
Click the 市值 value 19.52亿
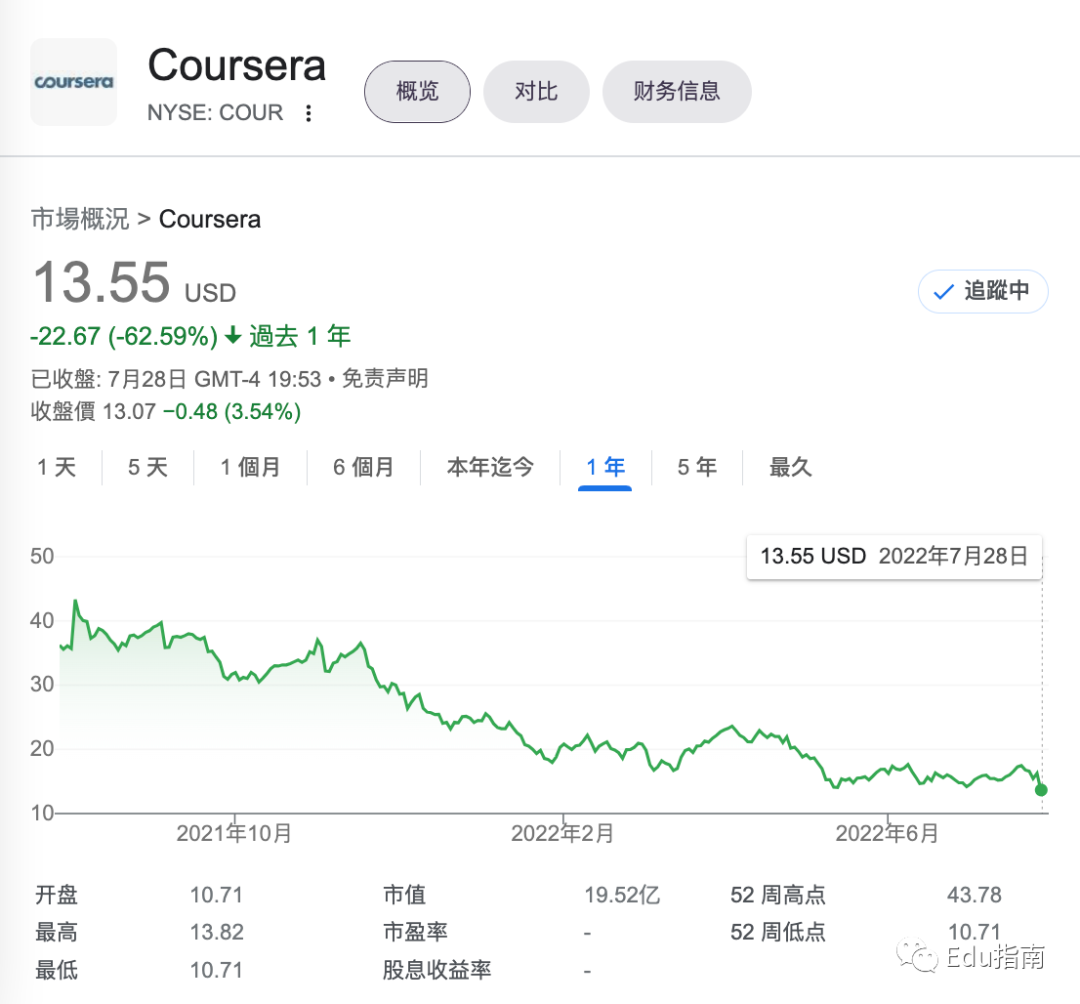[x=623, y=895]
